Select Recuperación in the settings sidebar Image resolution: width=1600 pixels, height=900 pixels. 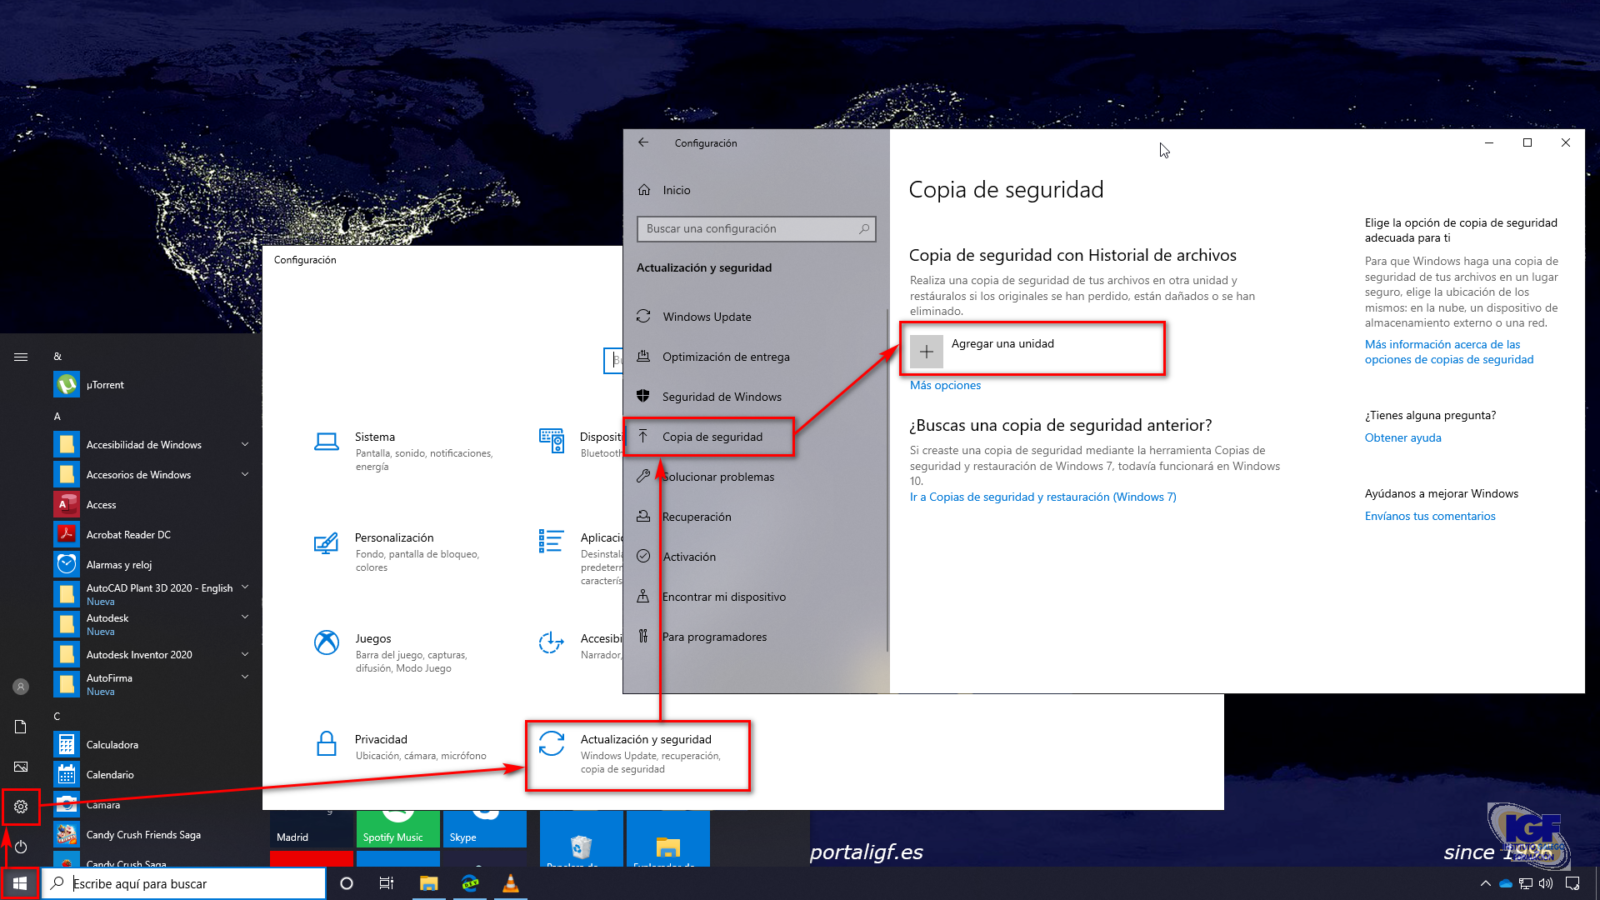point(696,517)
